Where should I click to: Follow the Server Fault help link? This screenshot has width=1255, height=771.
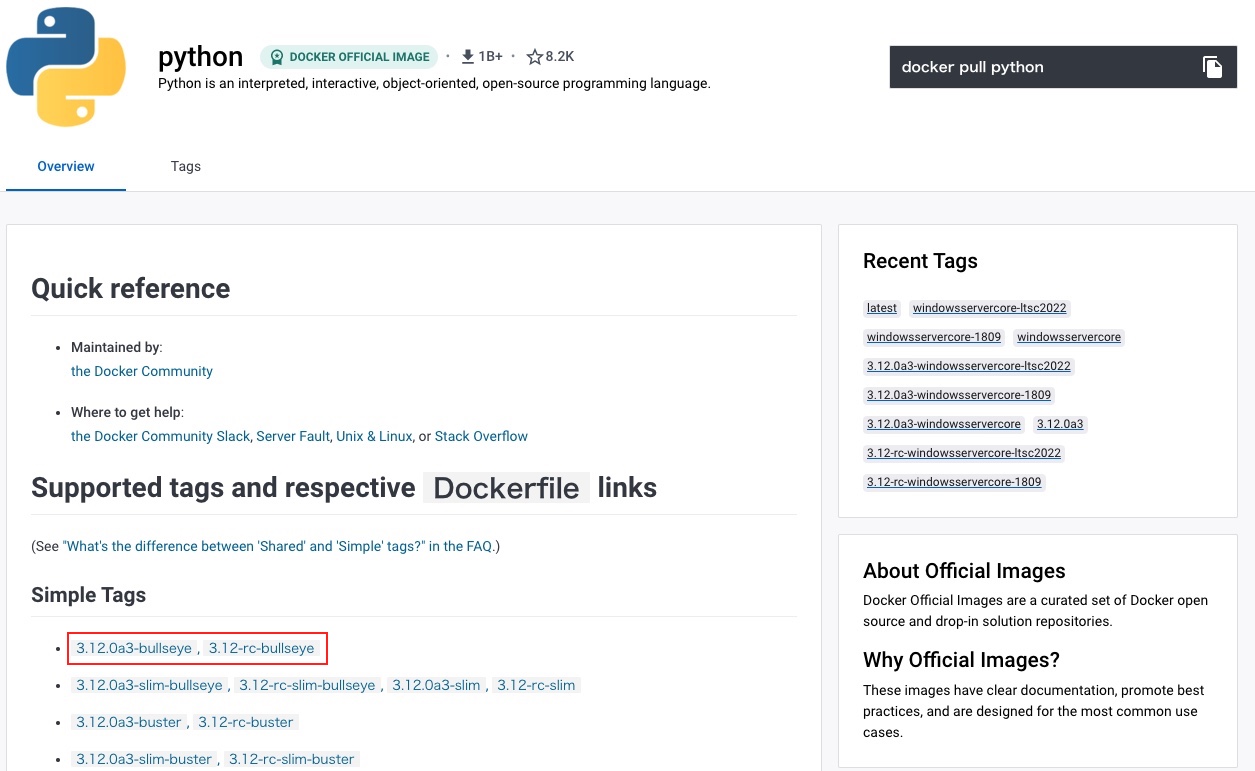293,436
